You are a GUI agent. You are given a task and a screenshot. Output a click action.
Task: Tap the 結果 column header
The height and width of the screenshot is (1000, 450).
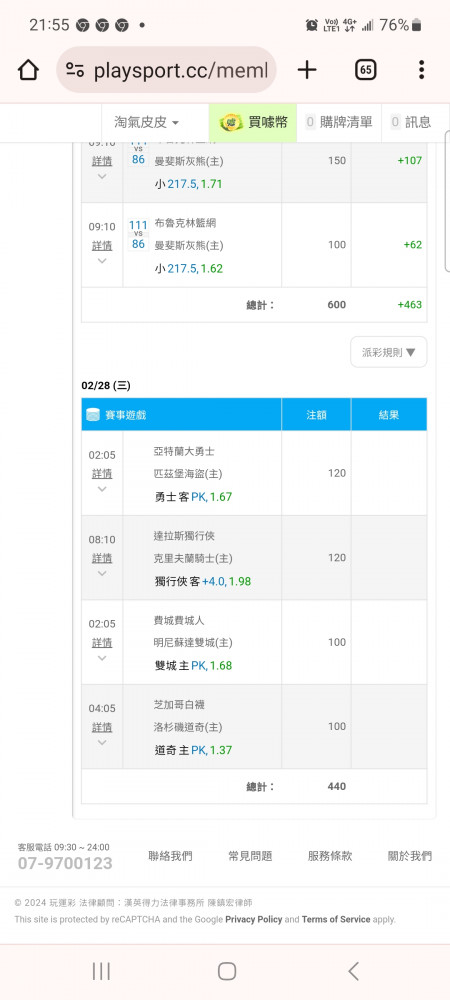pyautogui.click(x=389, y=415)
